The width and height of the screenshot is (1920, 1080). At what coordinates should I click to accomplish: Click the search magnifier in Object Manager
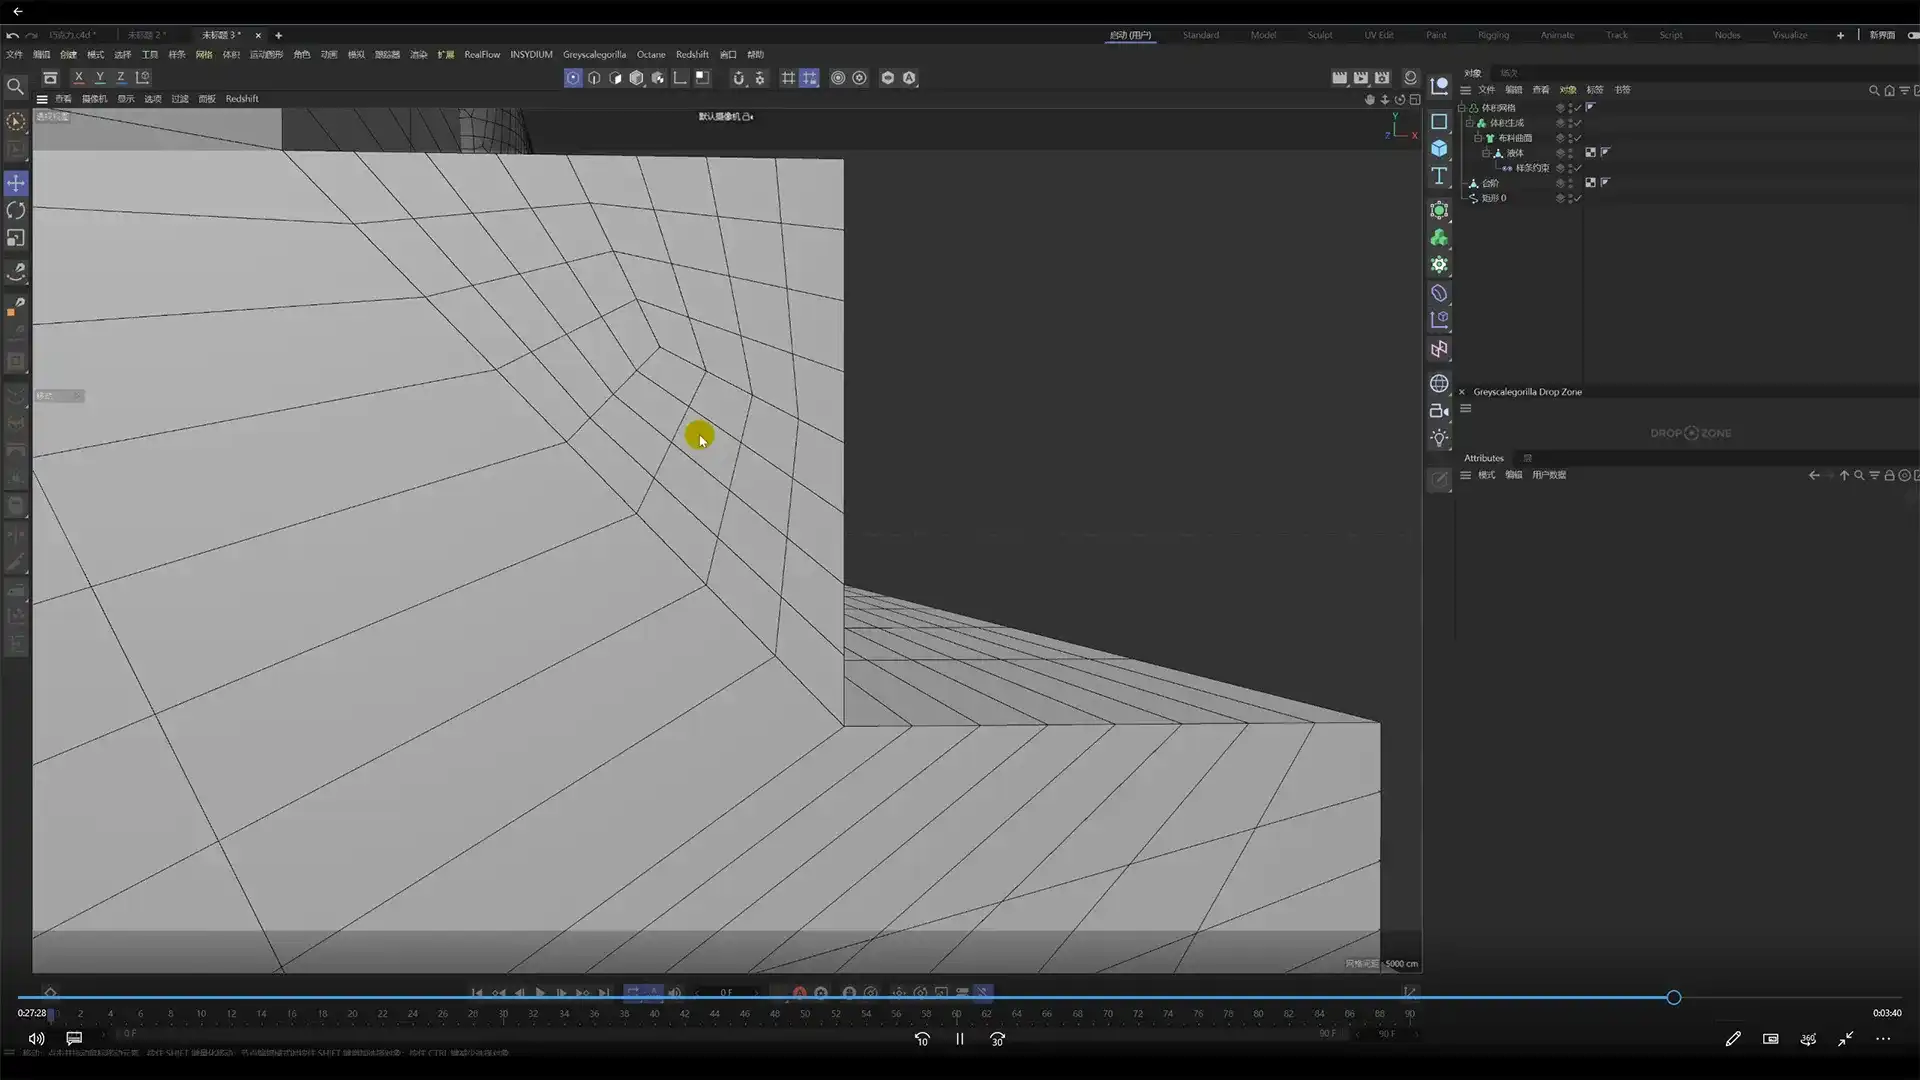[1873, 90]
